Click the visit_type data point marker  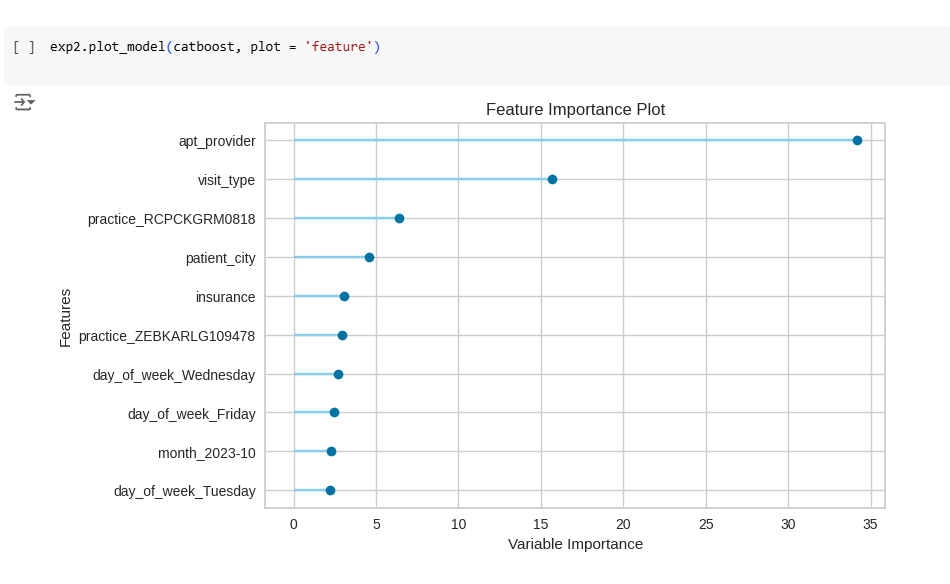(552, 179)
